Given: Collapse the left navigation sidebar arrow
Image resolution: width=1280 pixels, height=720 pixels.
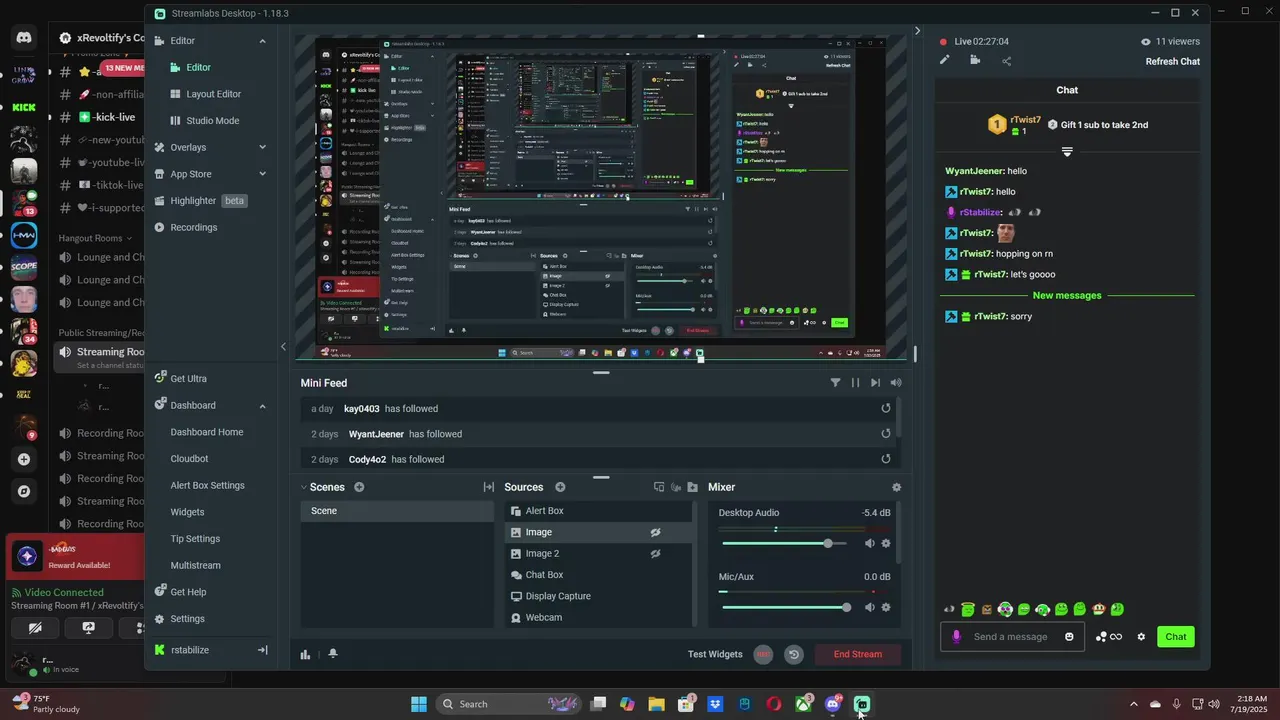Looking at the screenshot, I should pos(283,346).
